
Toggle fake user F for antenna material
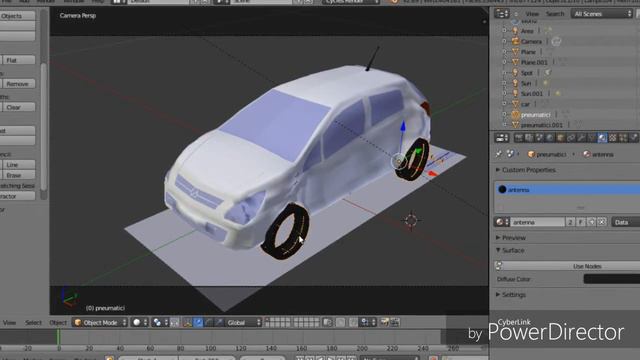pyautogui.click(x=581, y=222)
